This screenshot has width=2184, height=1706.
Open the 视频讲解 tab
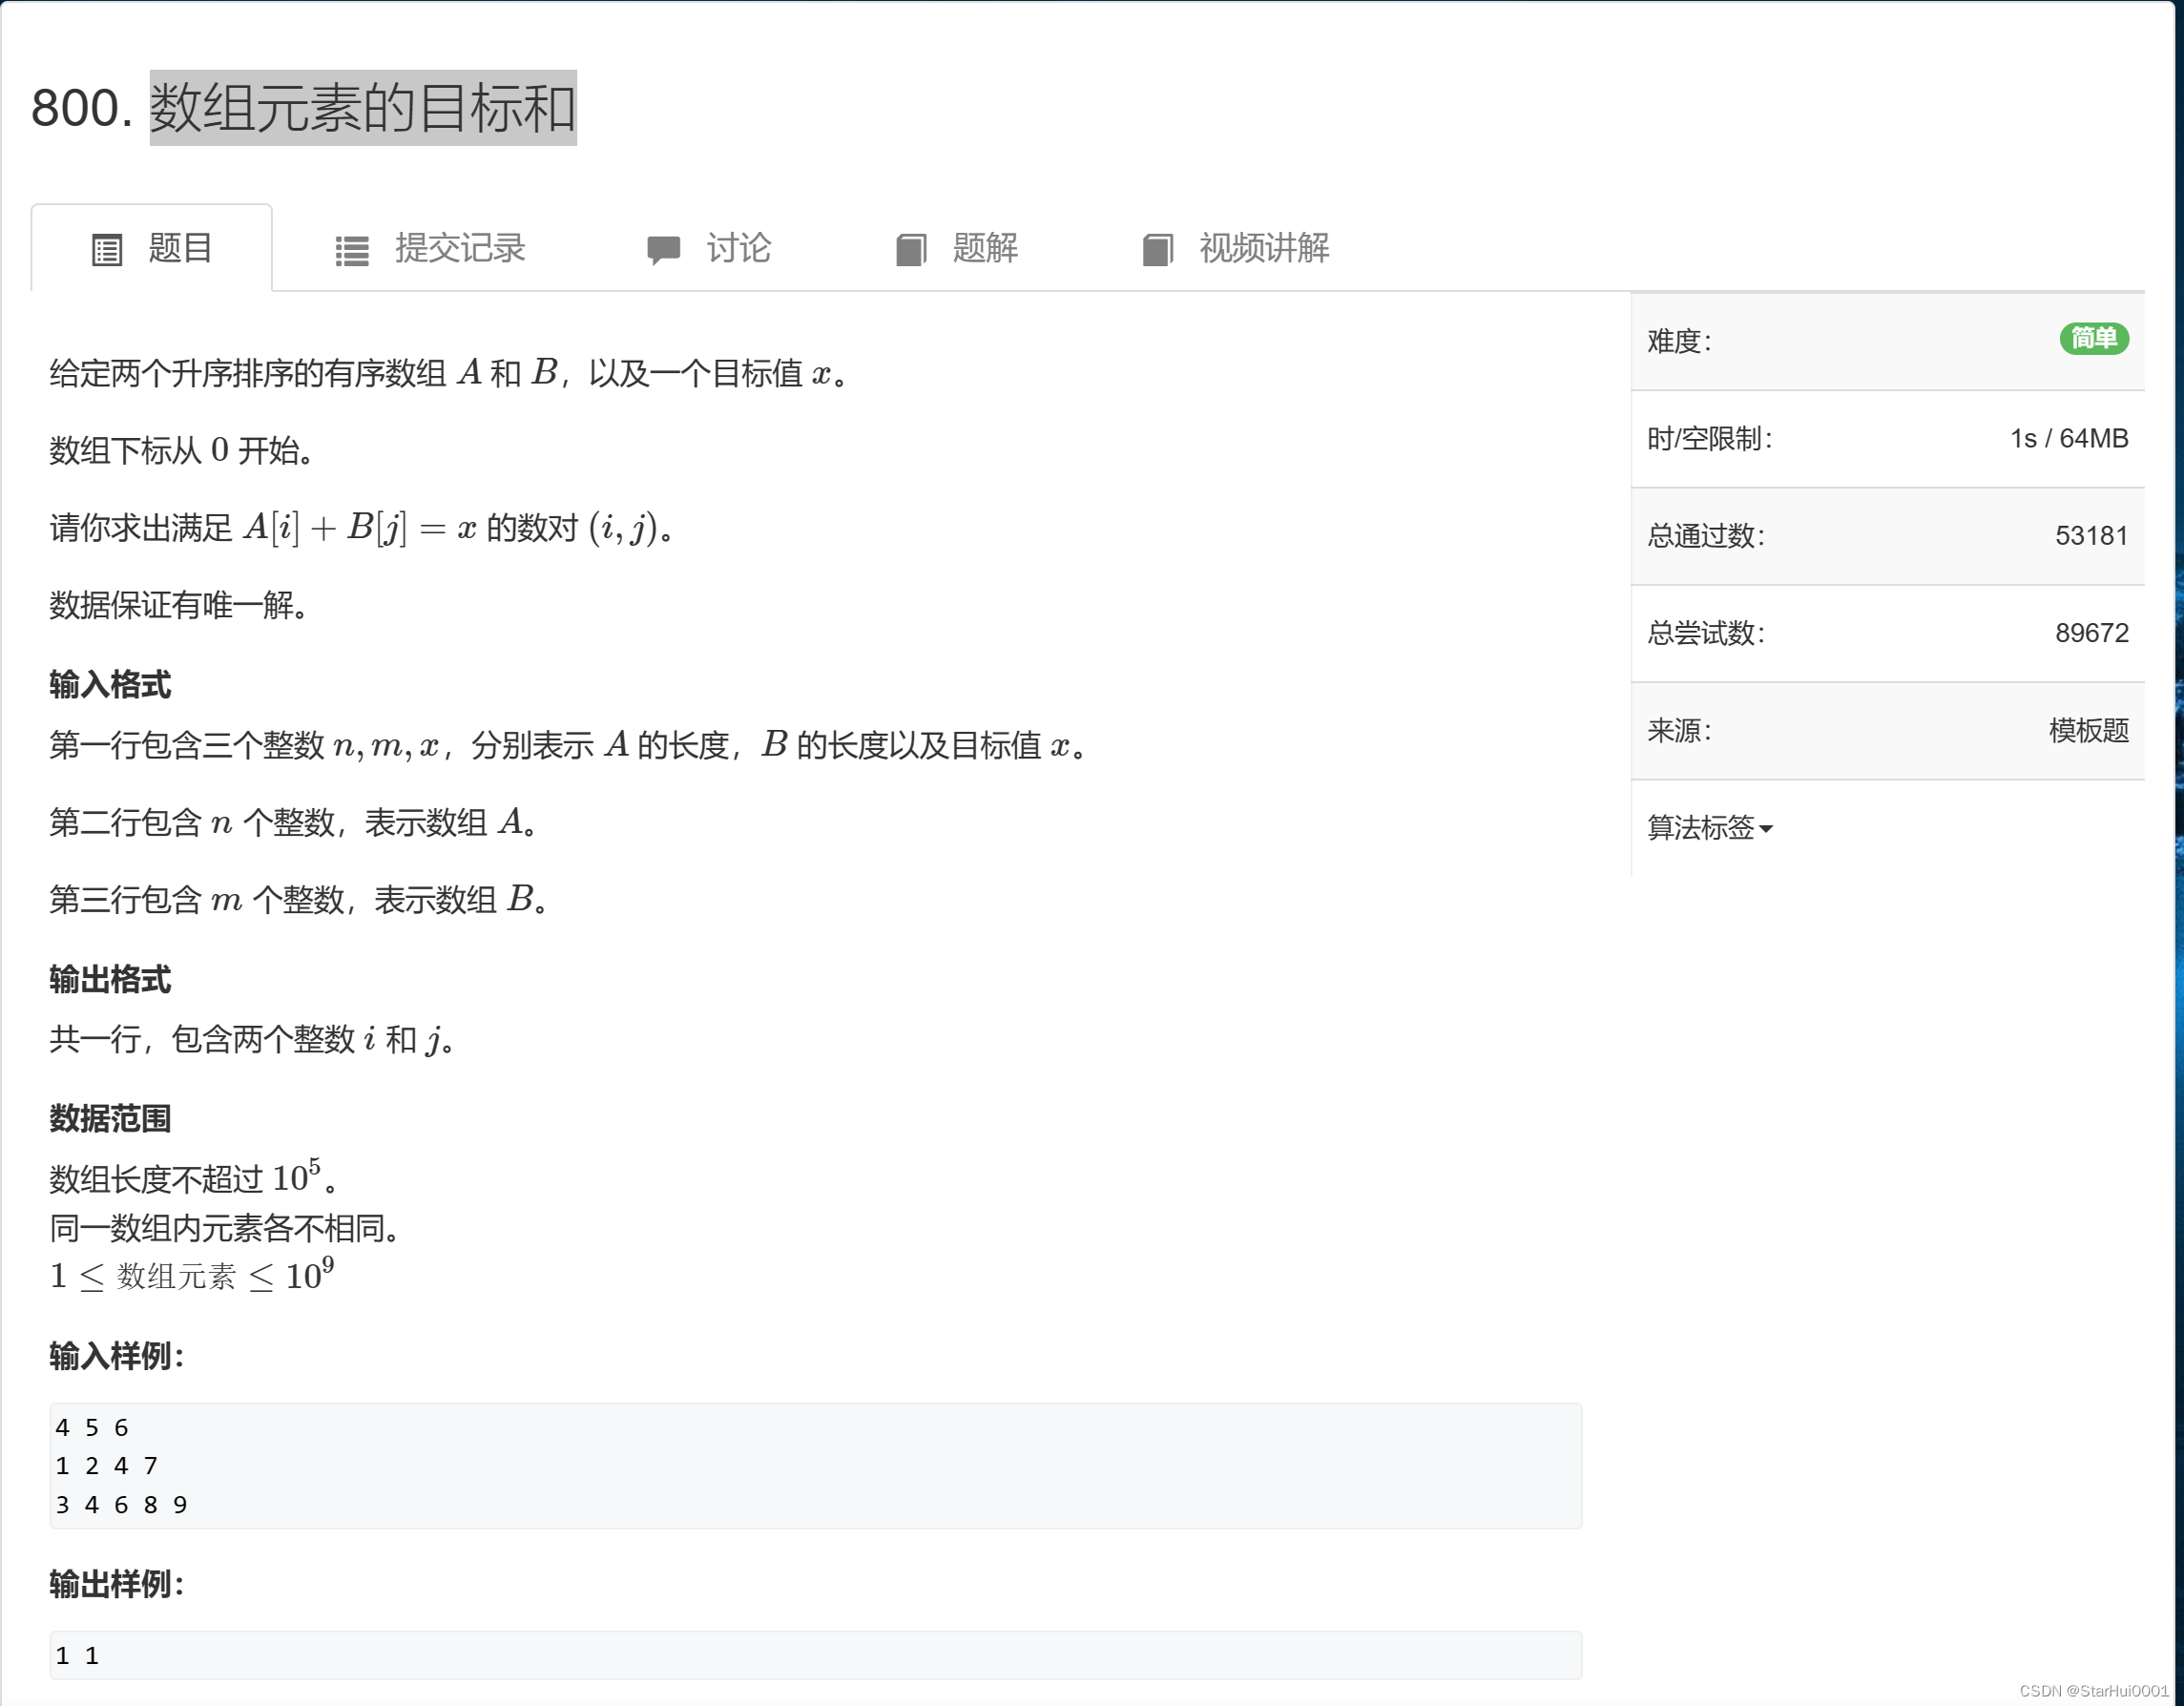click(1263, 248)
